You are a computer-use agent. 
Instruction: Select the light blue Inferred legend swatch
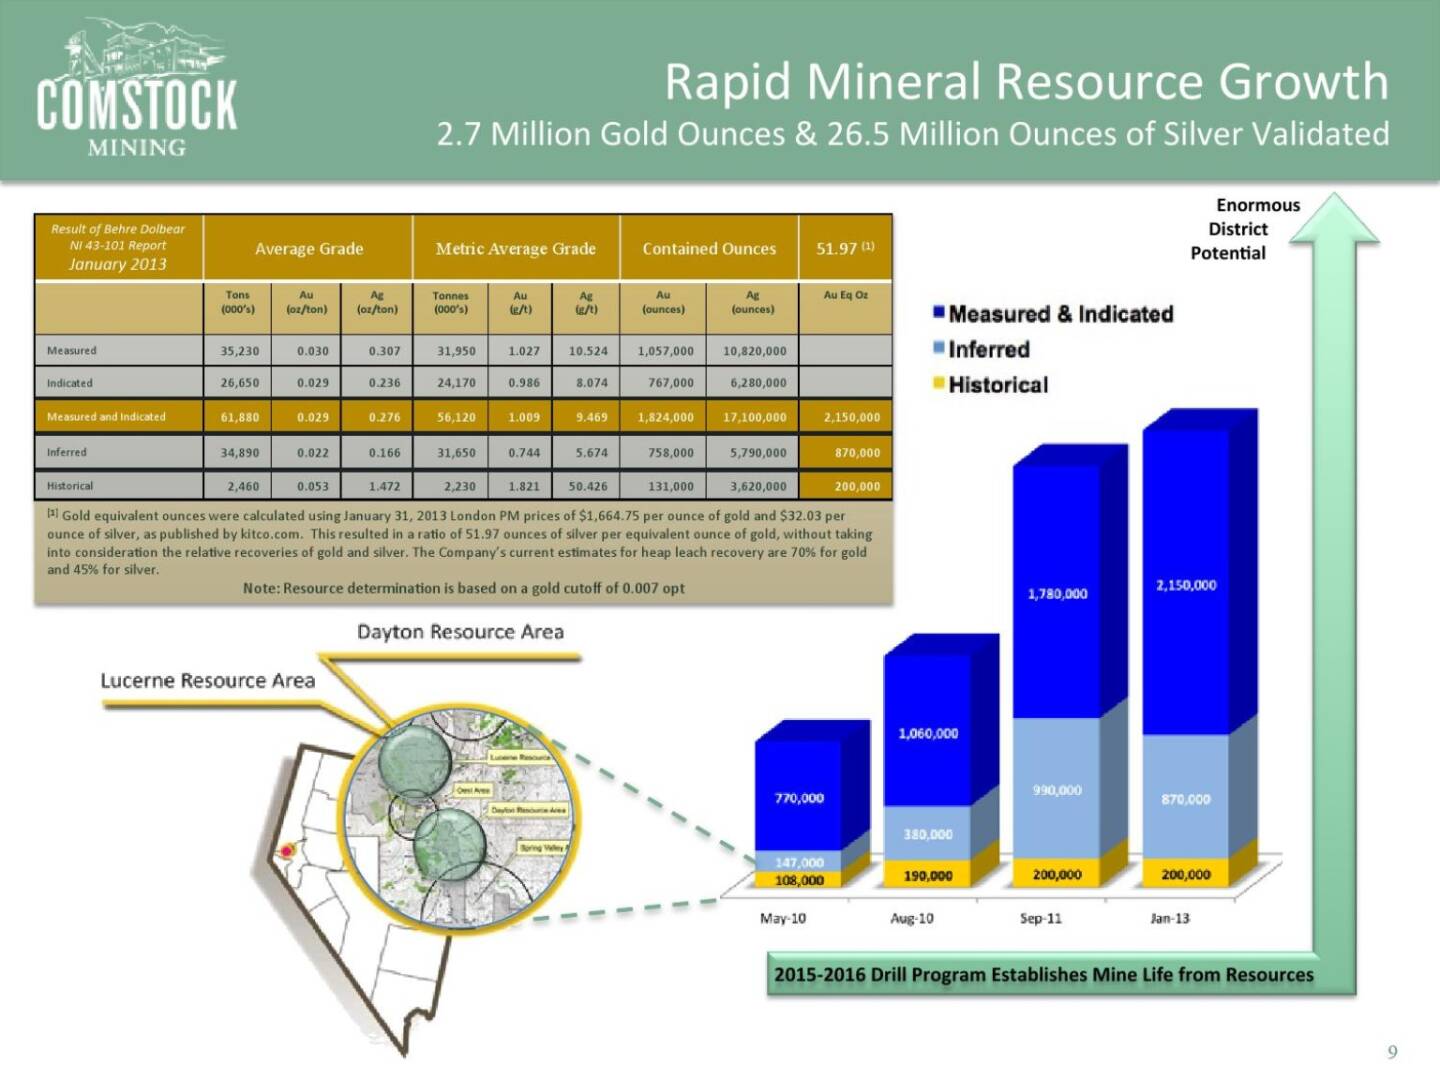tap(938, 348)
